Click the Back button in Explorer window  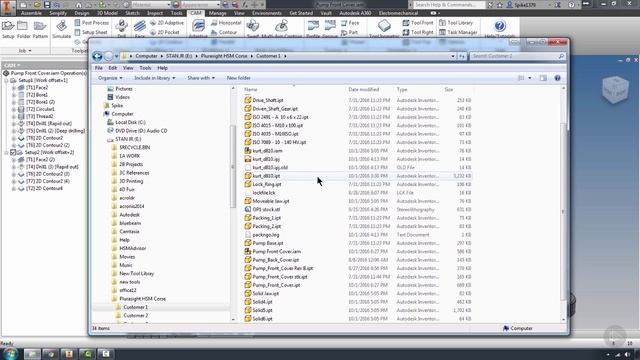pyautogui.click(x=97, y=56)
